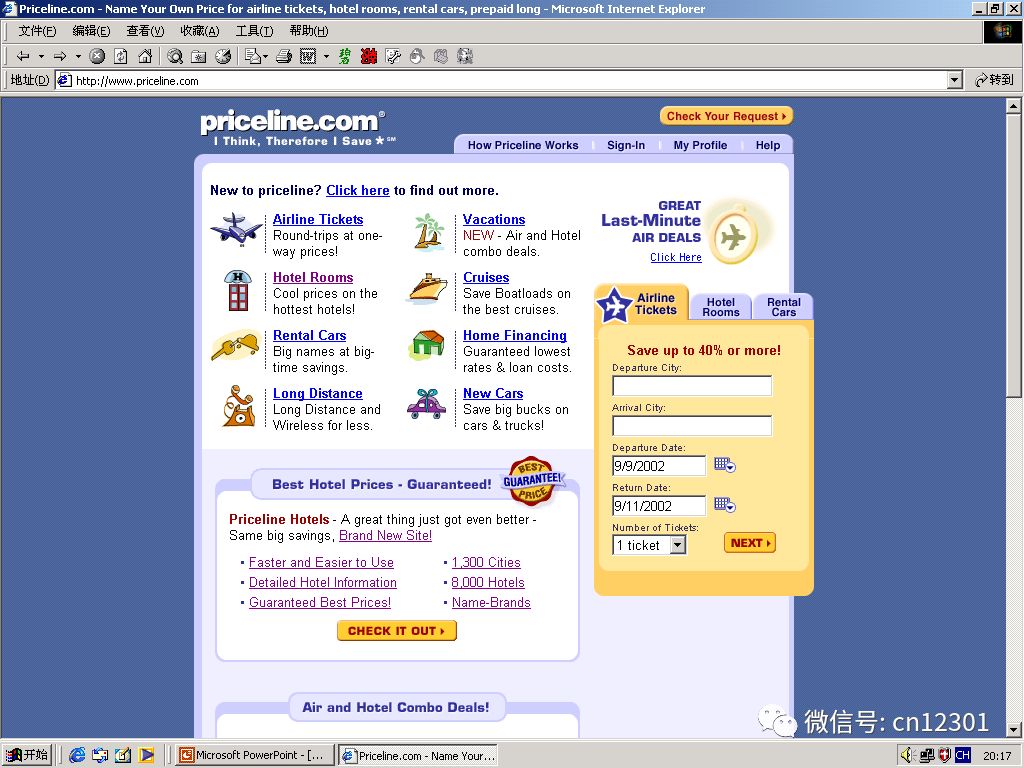Go back using the Back arrow

click(x=23, y=57)
